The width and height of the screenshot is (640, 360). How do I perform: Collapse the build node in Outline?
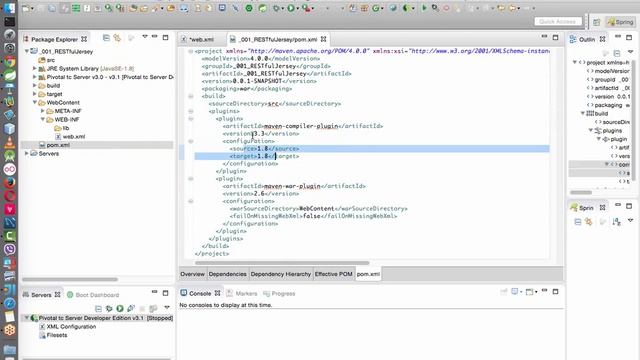tap(582, 113)
